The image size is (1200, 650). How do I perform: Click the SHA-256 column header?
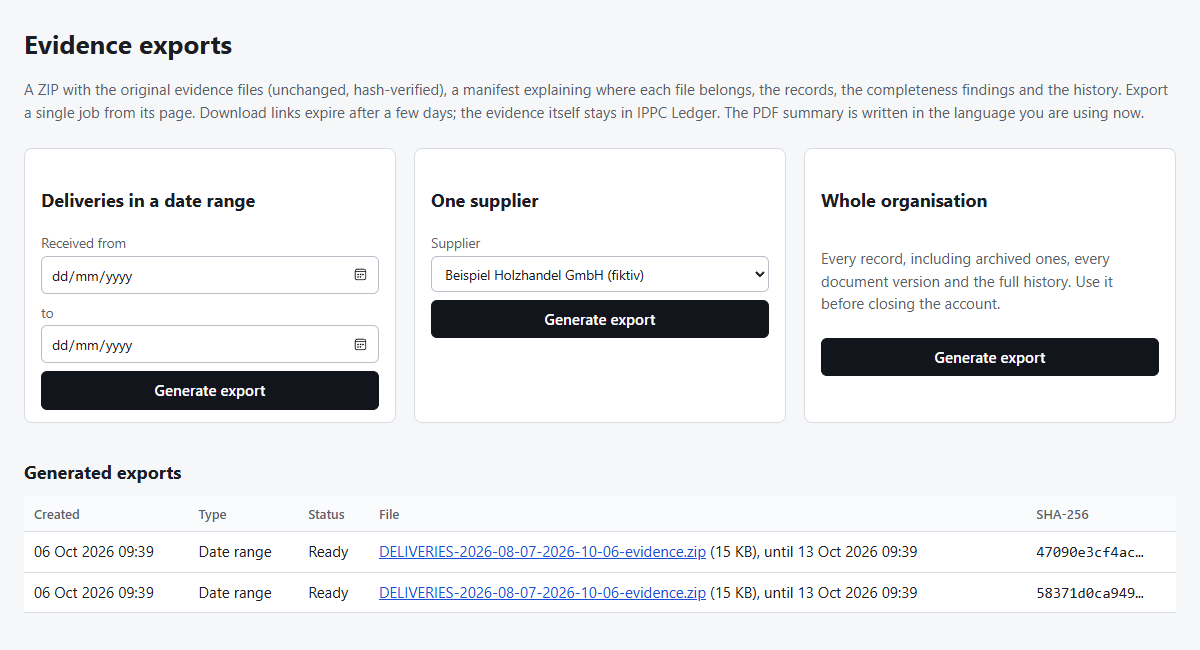[1062, 515]
